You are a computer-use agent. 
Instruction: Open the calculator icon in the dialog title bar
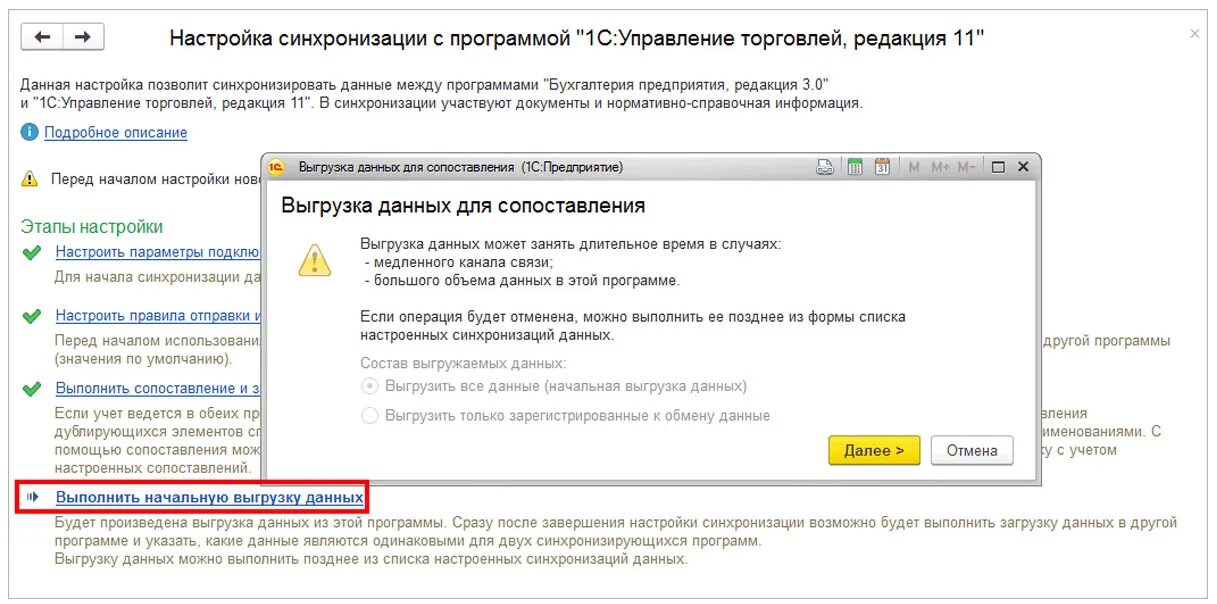855,167
